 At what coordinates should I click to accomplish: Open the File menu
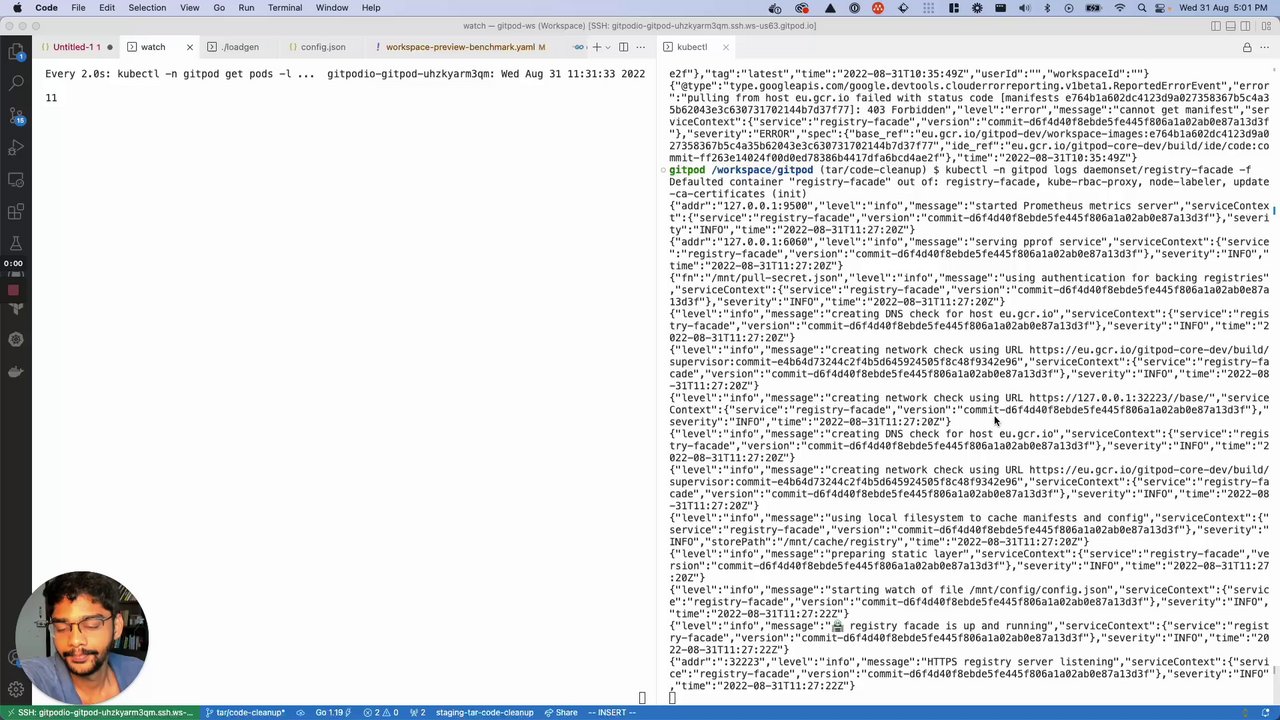(78, 8)
